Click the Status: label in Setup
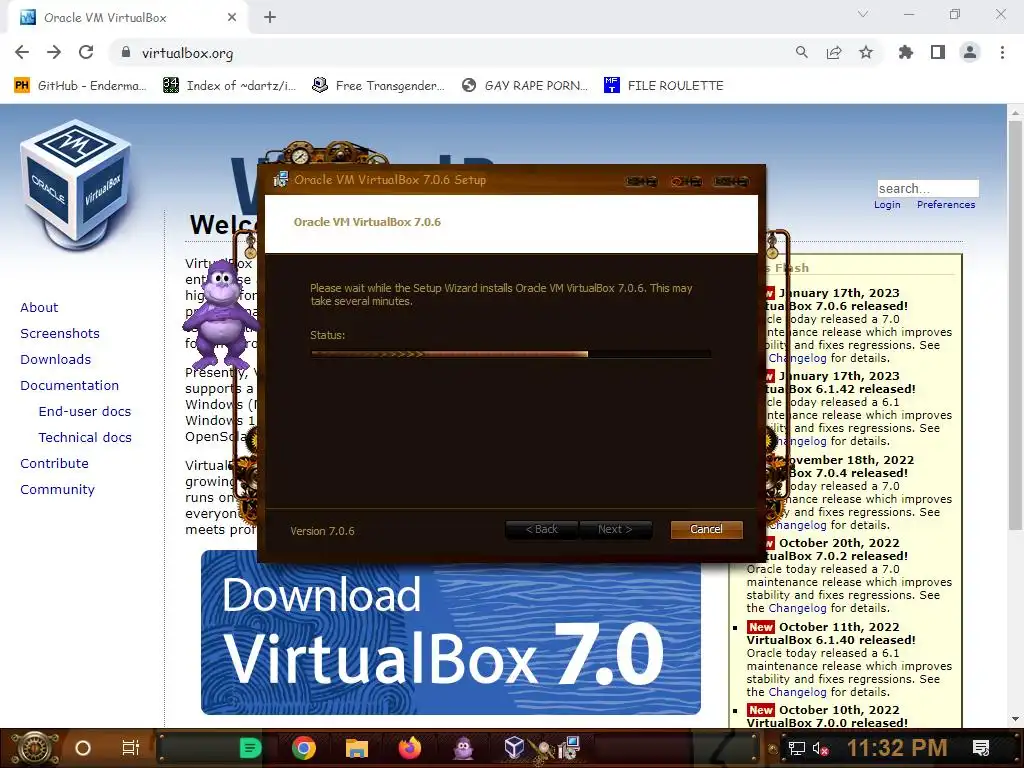Image resolution: width=1024 pixels, height=768 pixels. [328, 336]
